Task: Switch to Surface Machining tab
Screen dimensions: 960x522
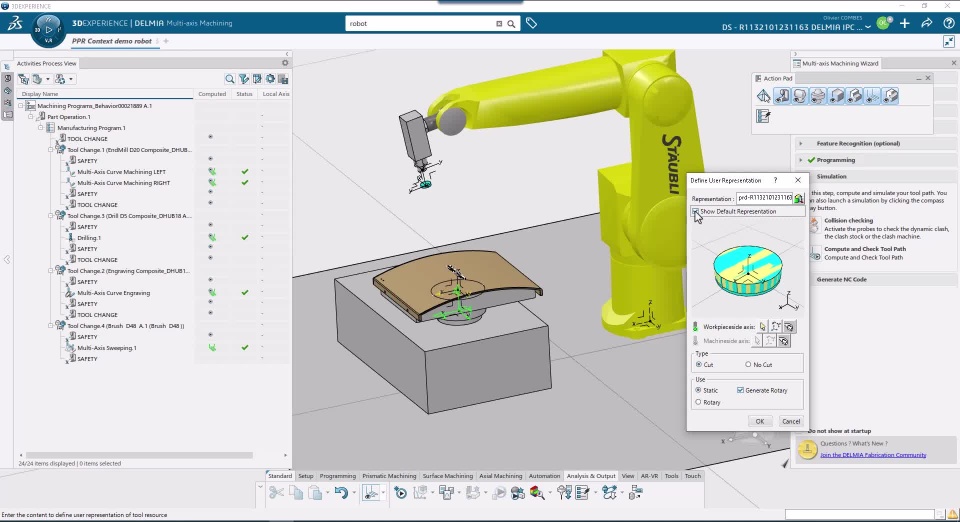Action: tap(448, 476)
